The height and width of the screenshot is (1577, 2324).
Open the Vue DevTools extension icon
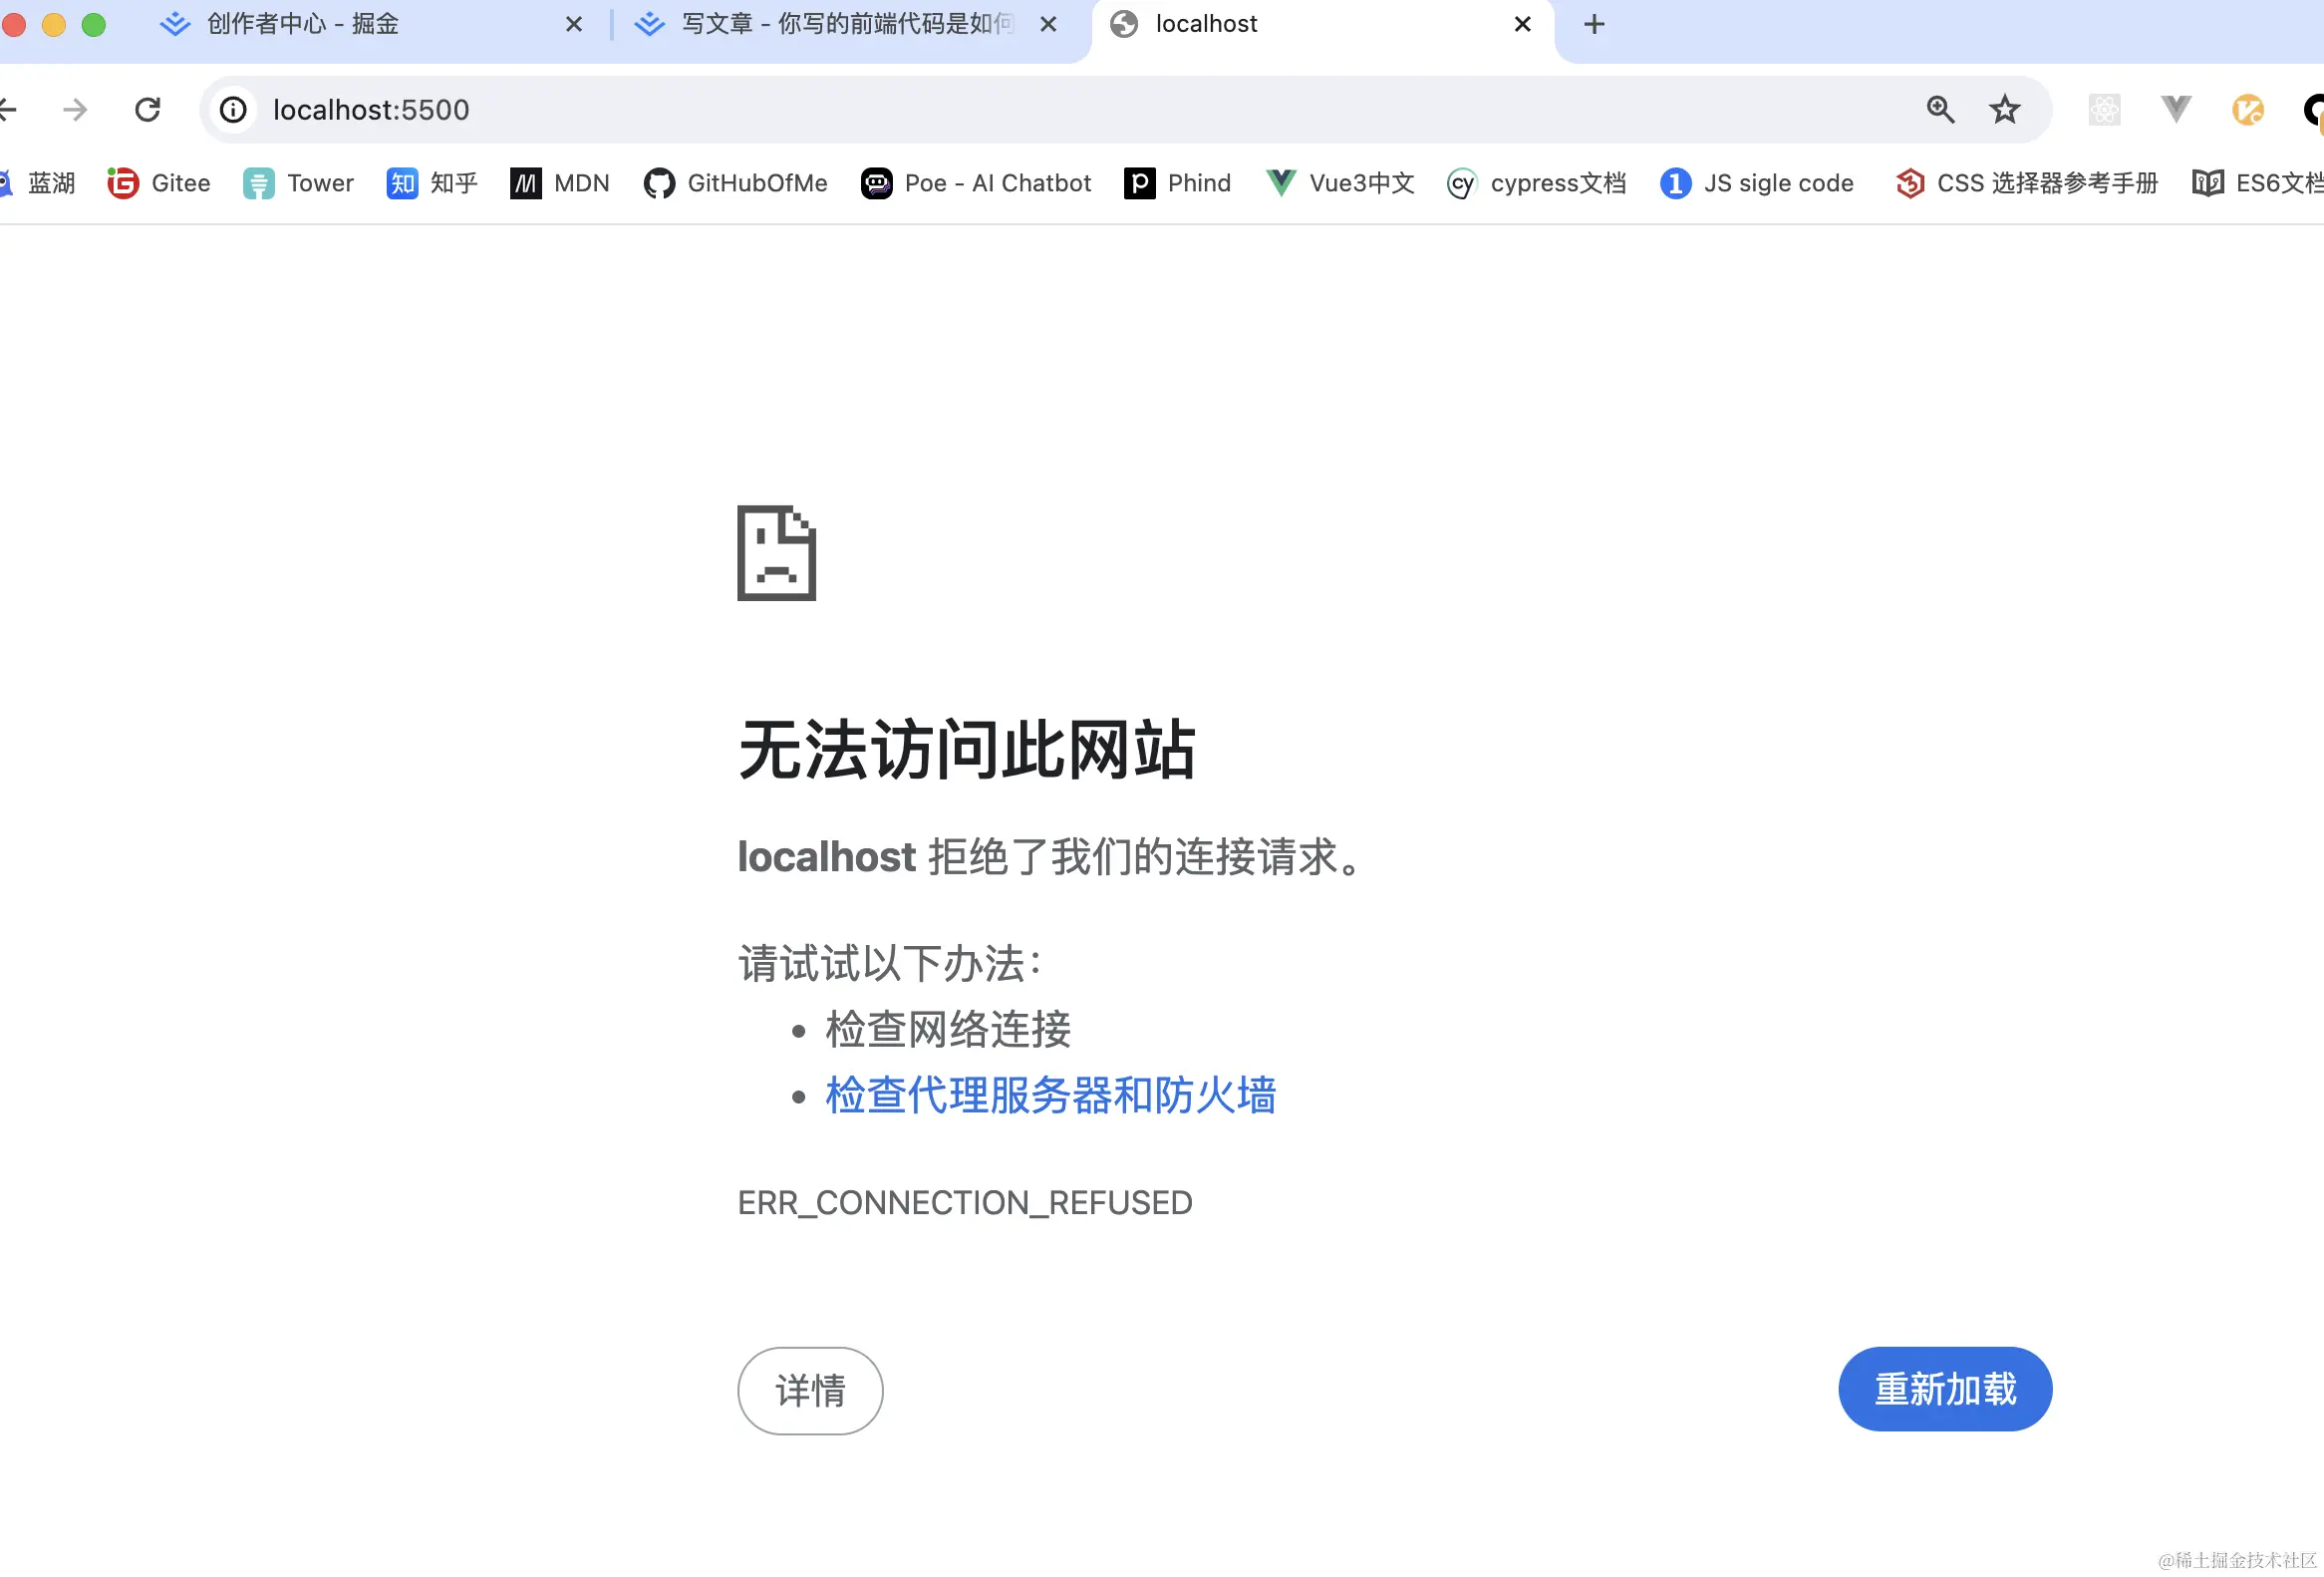2176,109
